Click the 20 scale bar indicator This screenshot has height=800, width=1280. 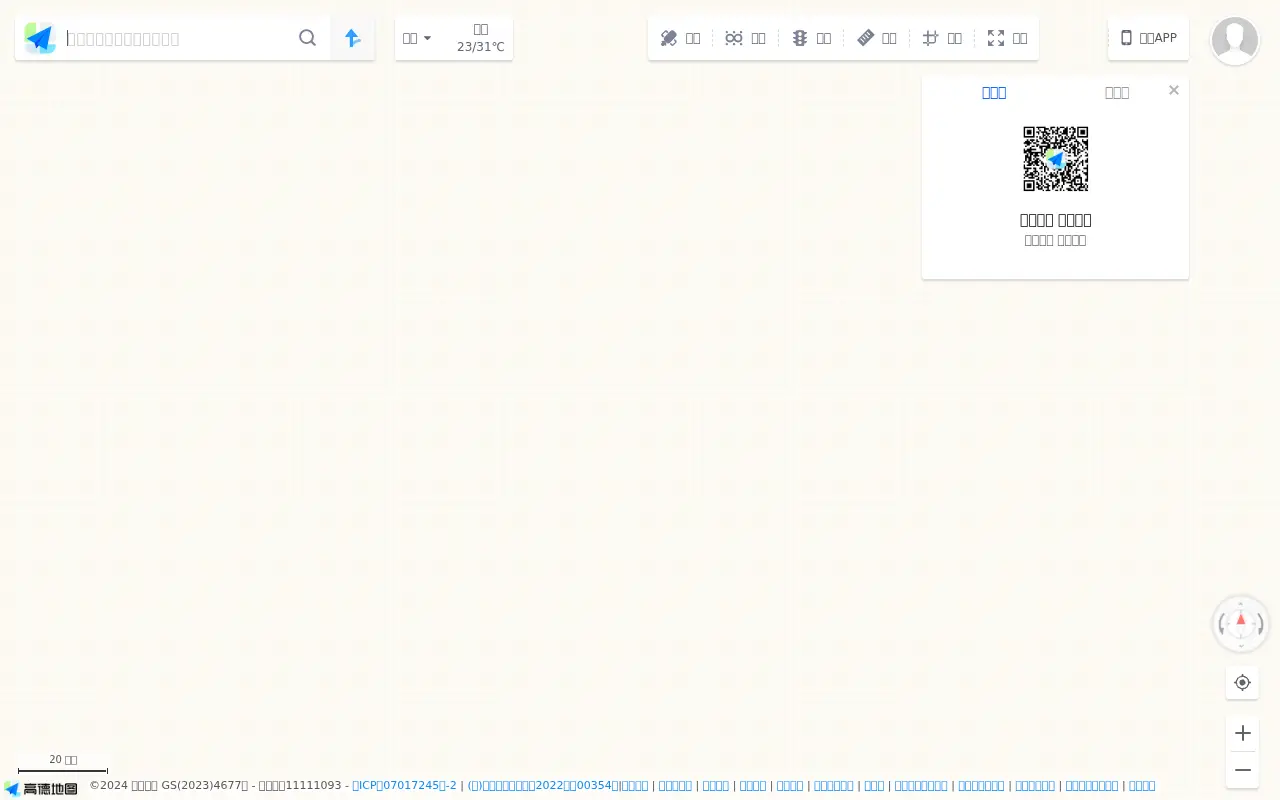(x=63, y=764)
